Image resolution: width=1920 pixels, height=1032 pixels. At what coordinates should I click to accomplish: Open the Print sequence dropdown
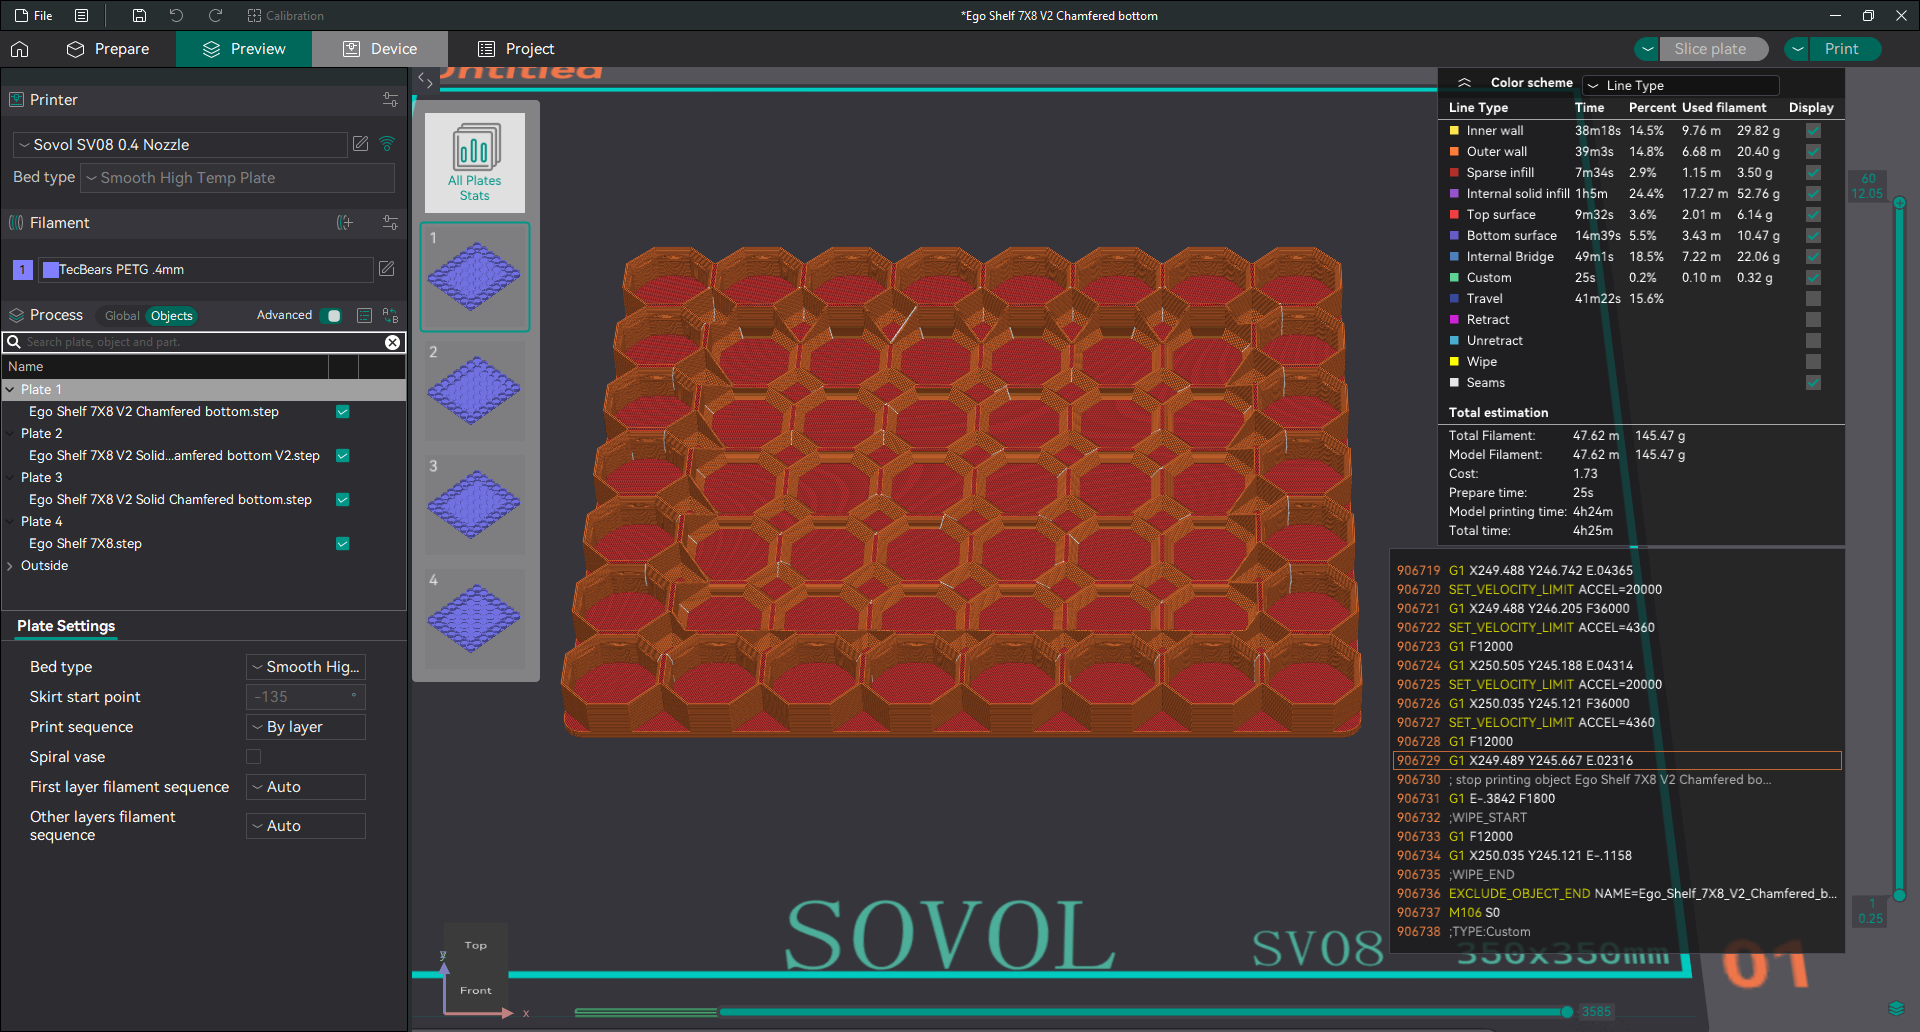coord(306,727)
